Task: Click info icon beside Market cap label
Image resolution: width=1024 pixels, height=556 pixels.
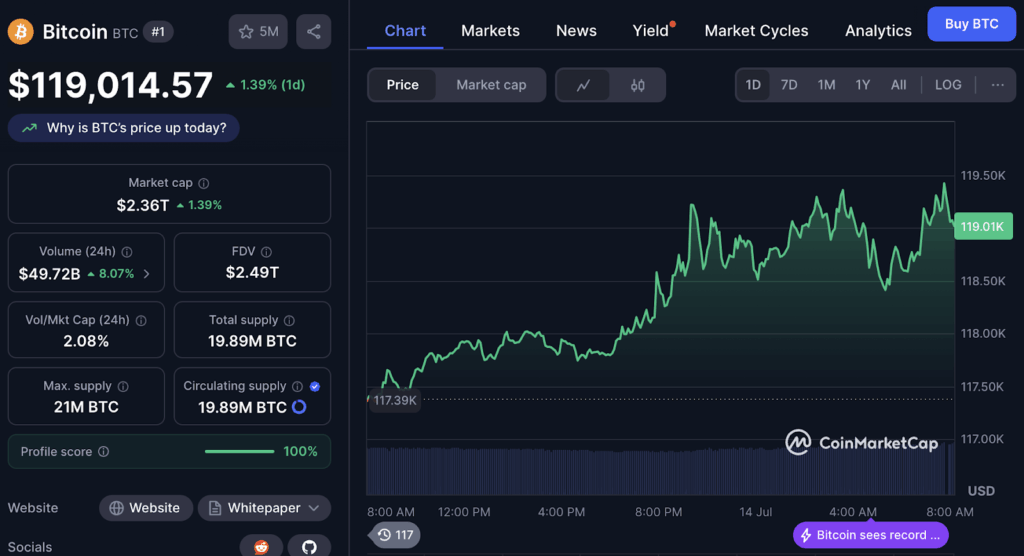Action: tap(204, 184)
